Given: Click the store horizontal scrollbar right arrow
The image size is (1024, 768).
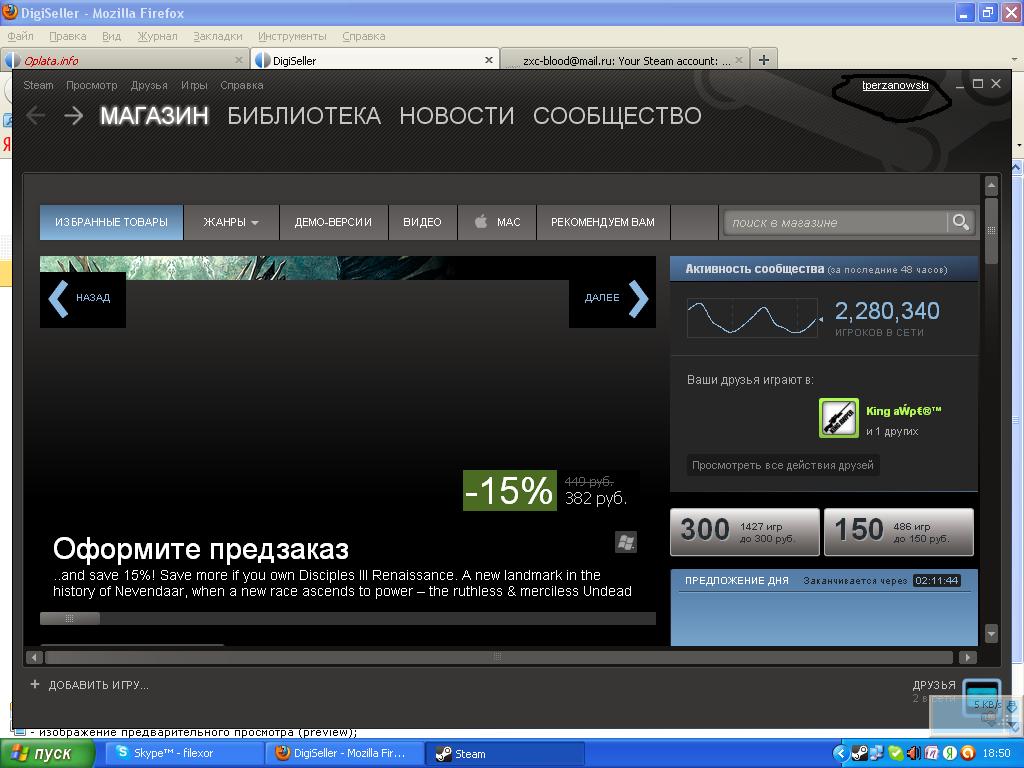Looking at the screenshot, I should 967,657.
